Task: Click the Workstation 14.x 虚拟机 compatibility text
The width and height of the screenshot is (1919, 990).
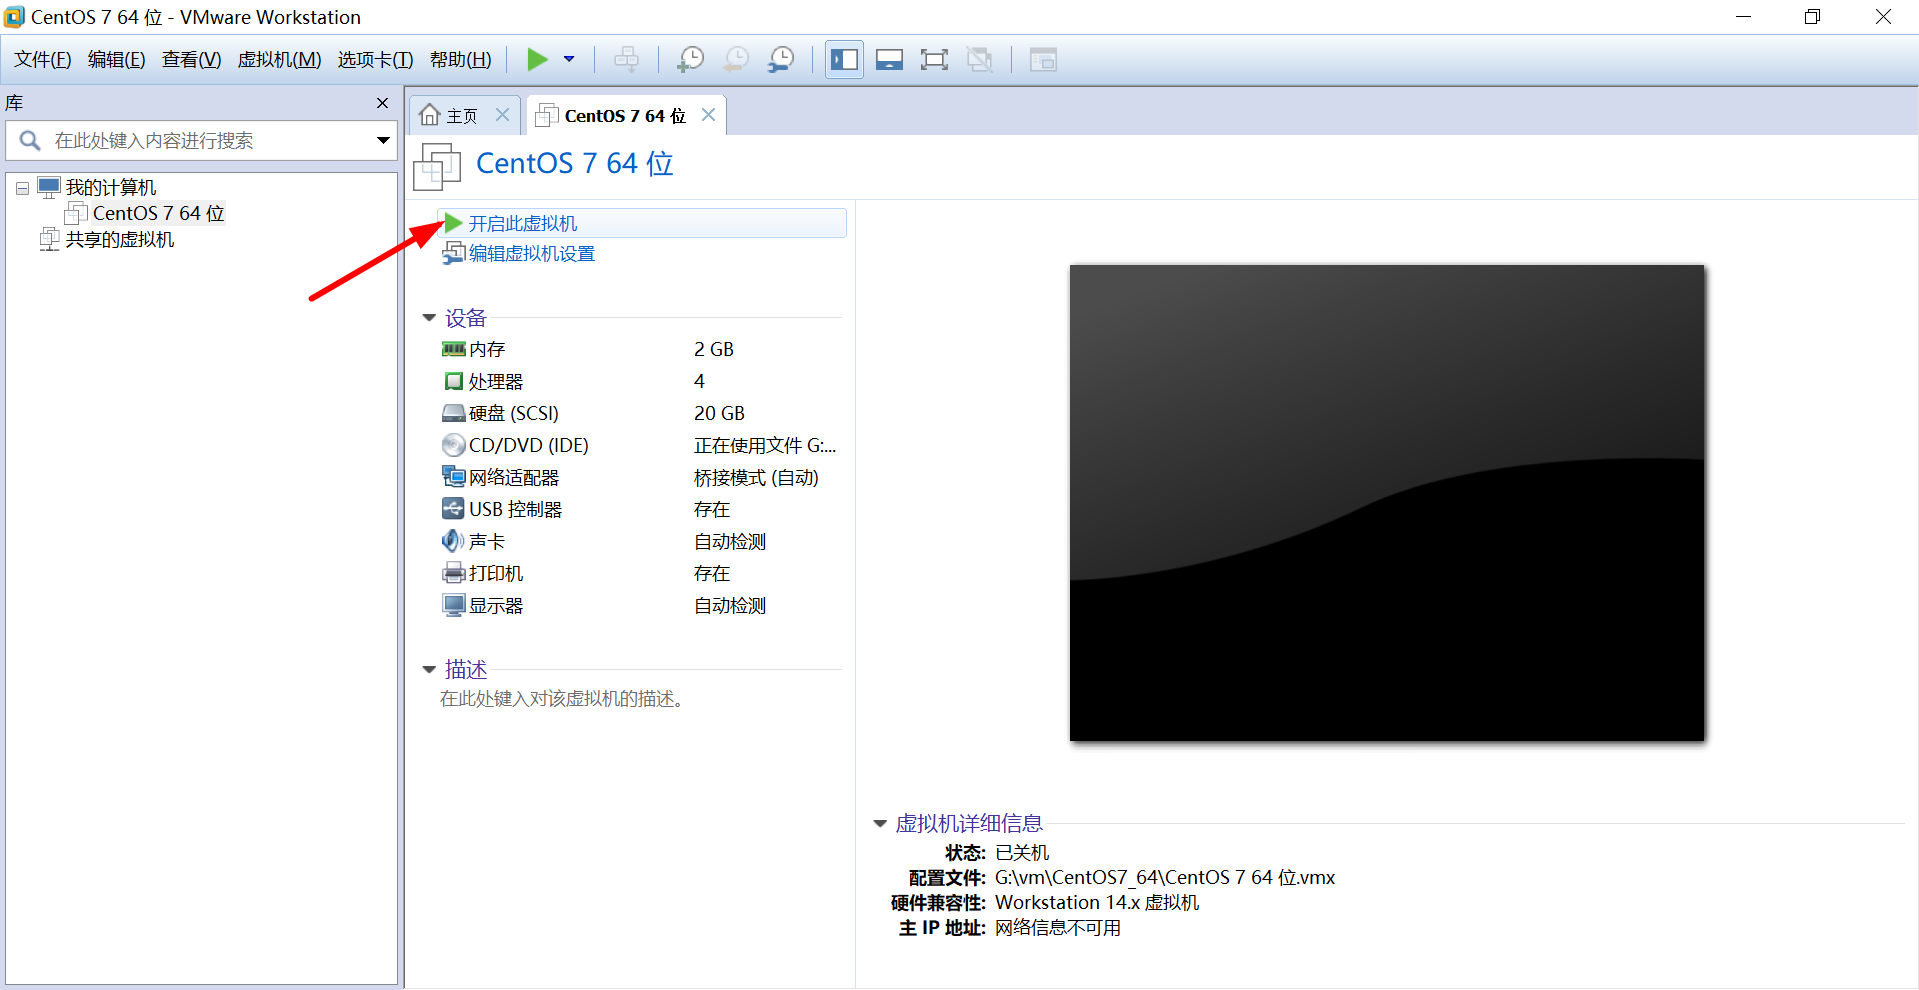Action: 1097,903
